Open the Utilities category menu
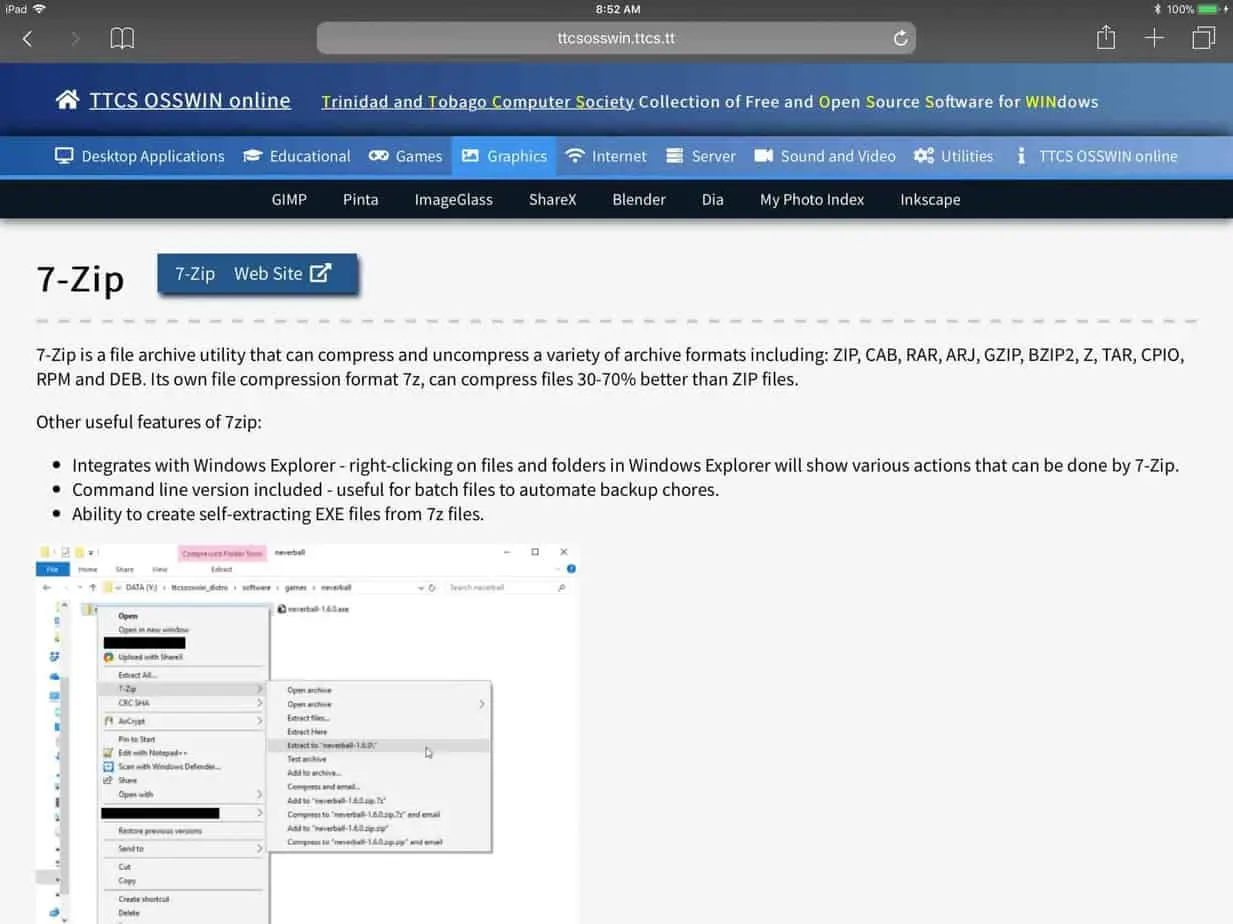1233x924 pixels. pos(966,156)
